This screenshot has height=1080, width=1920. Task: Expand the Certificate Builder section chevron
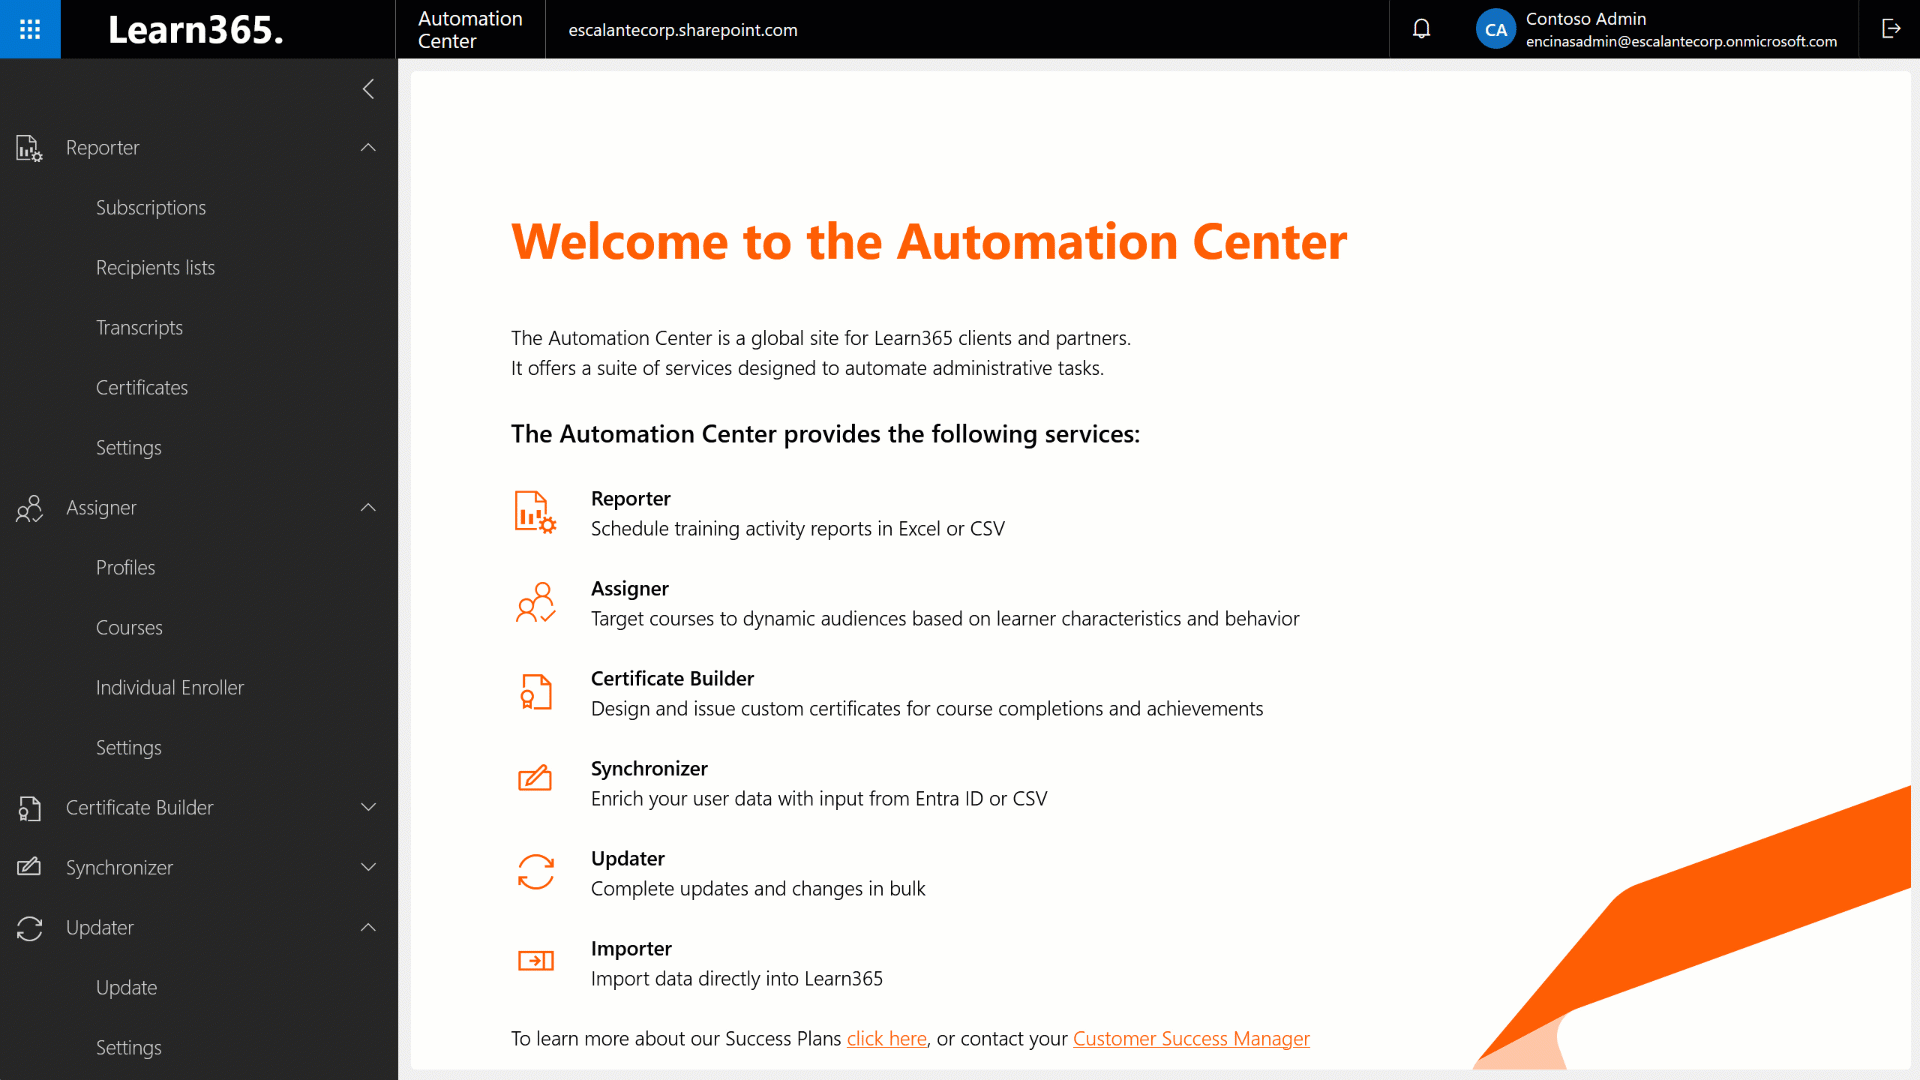[x=368, y=808]
